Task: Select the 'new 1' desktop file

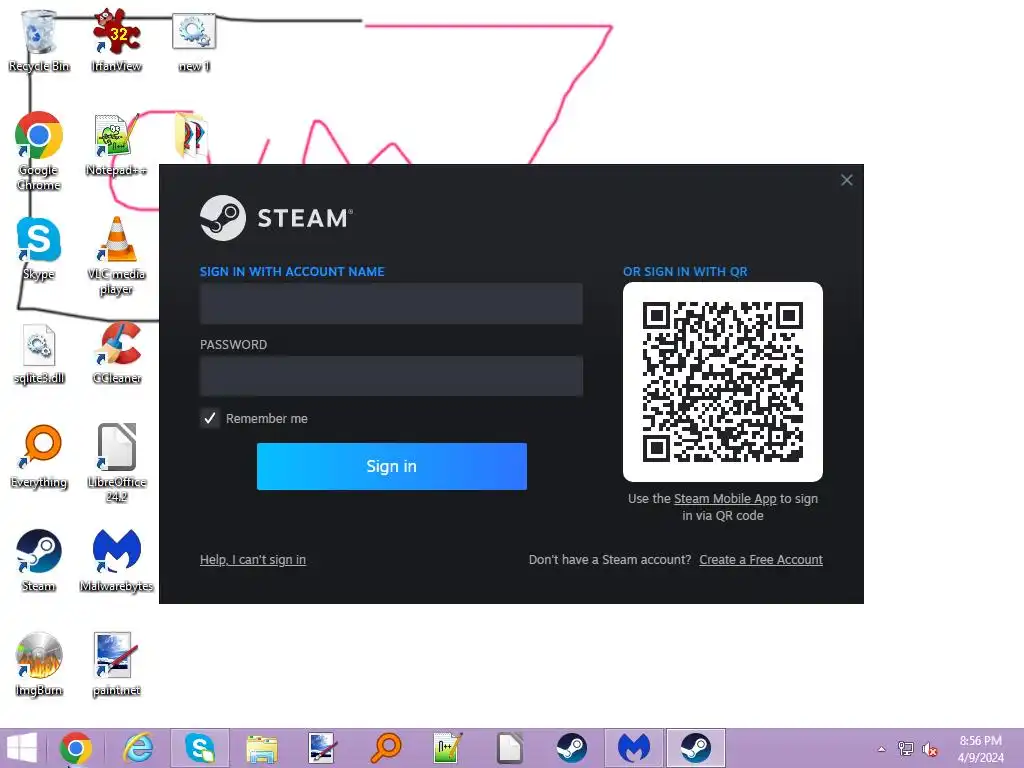Action: click(194, 40)
